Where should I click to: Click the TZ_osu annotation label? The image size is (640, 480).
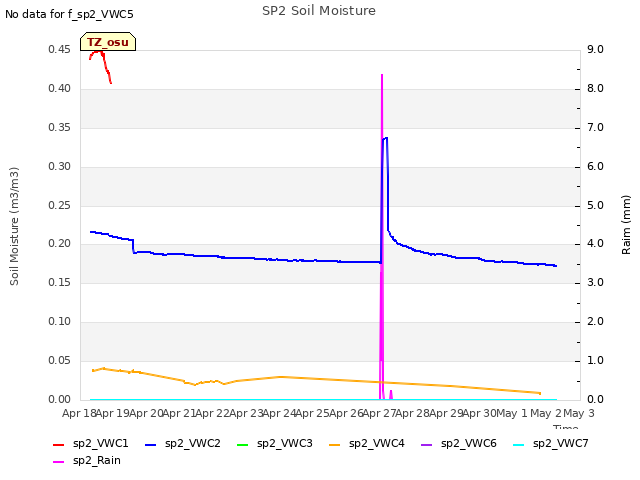coord(108,42)
